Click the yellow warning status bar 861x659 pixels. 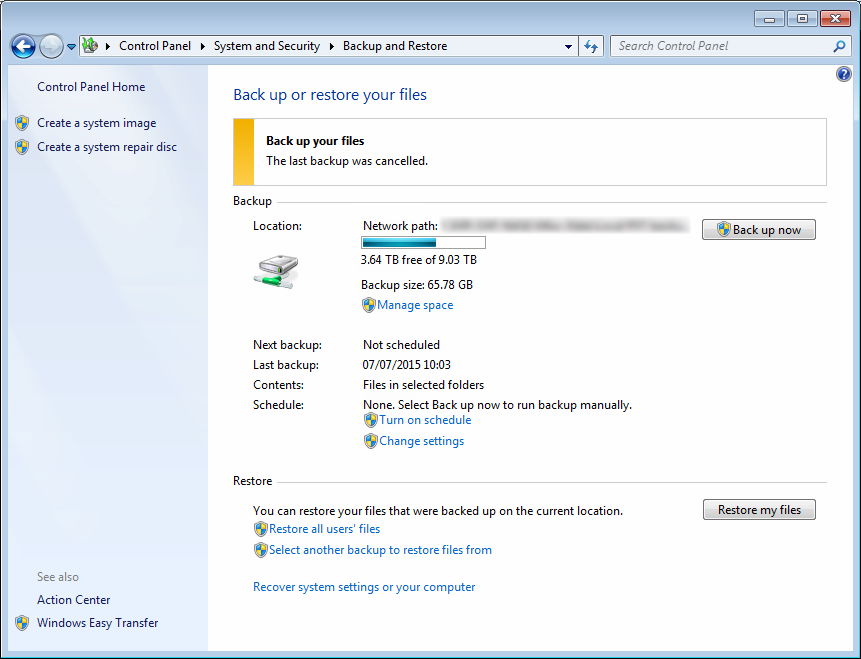(244, 152)
